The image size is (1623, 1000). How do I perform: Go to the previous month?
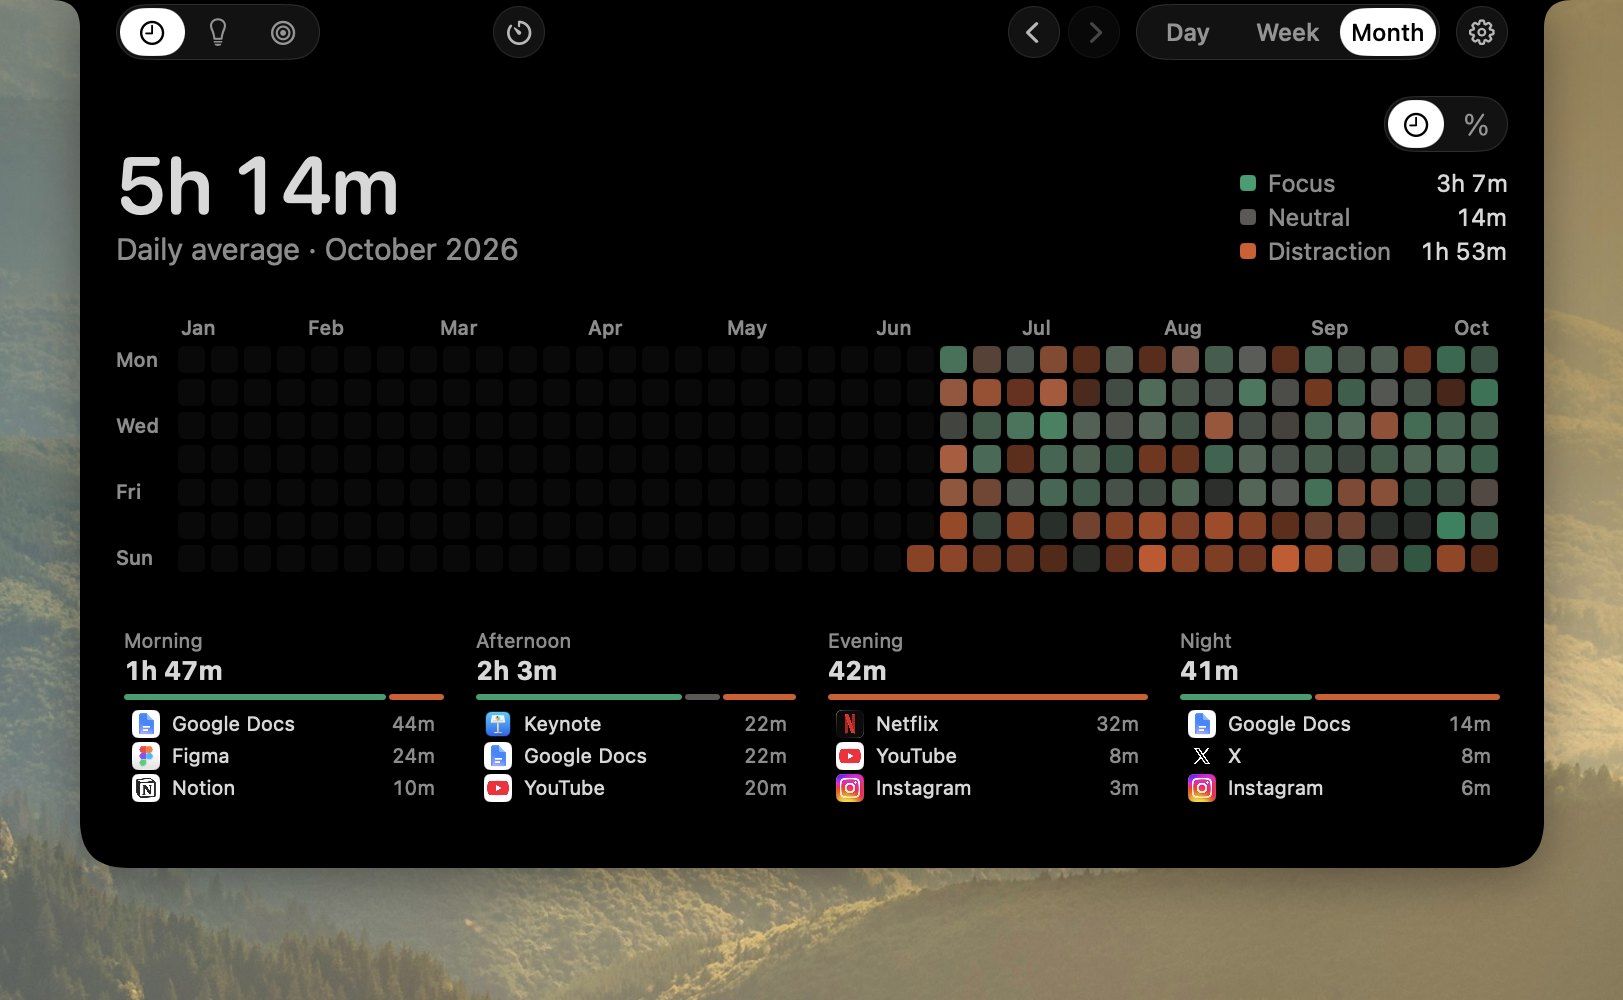point(1033,33)
